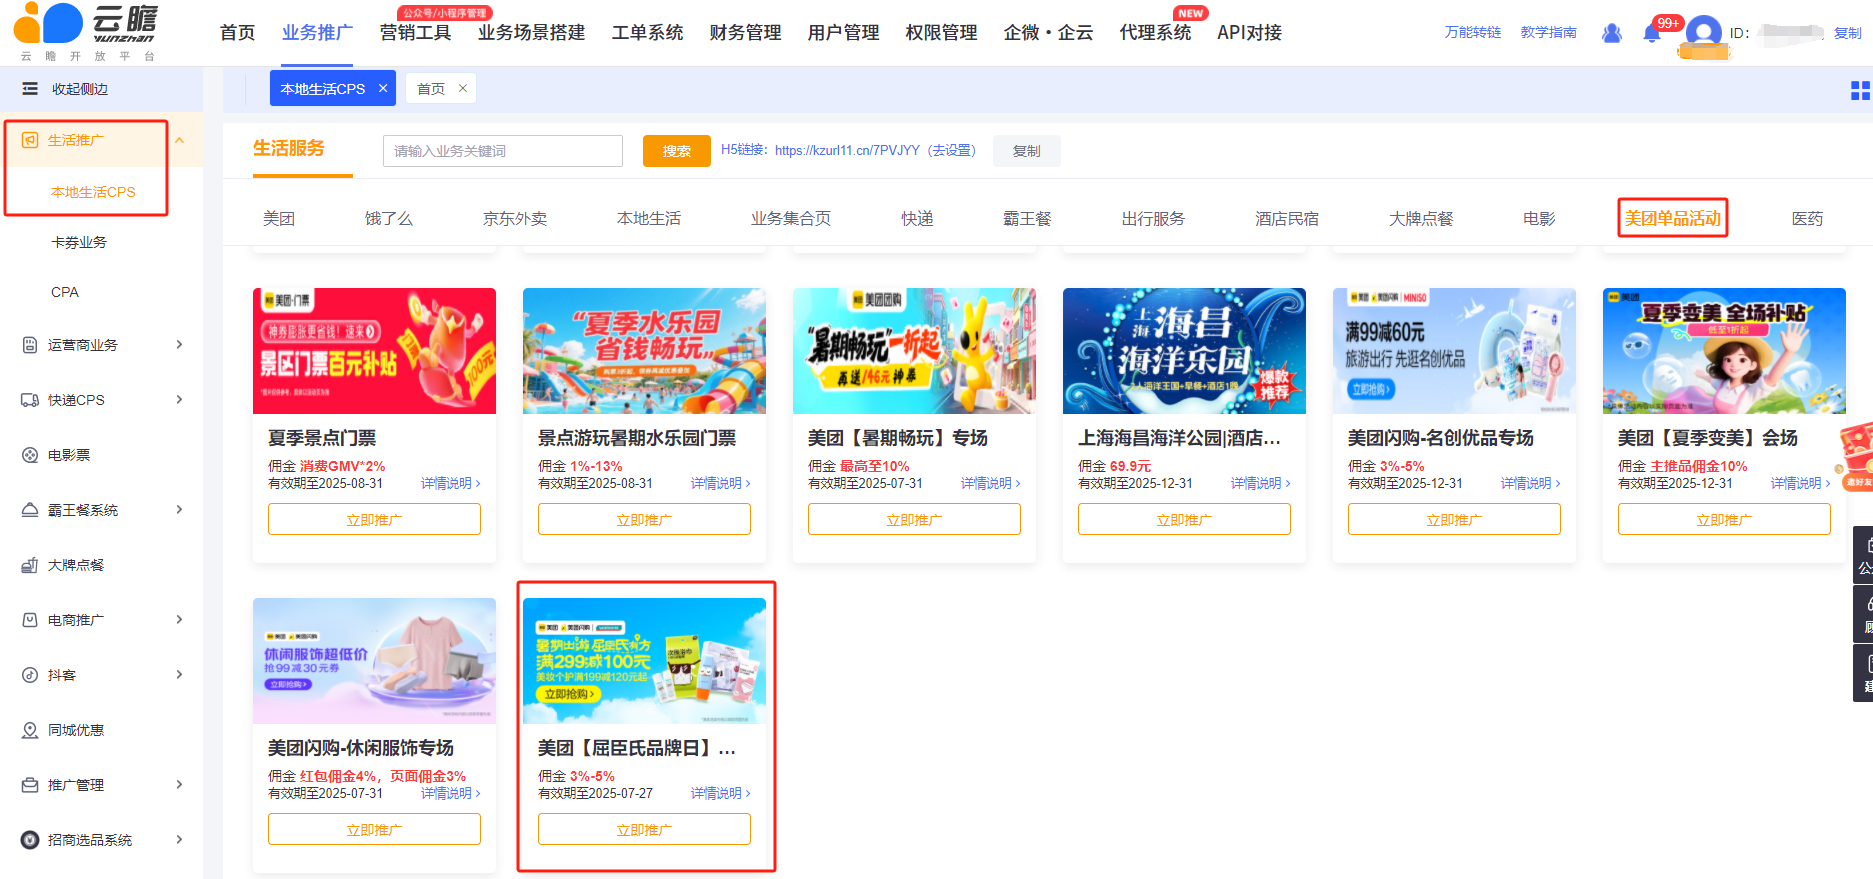This screenshot has width=1873, height=879.
Task: Click 立即推广 for 夏季景点门票
Action: click(374, 520)
